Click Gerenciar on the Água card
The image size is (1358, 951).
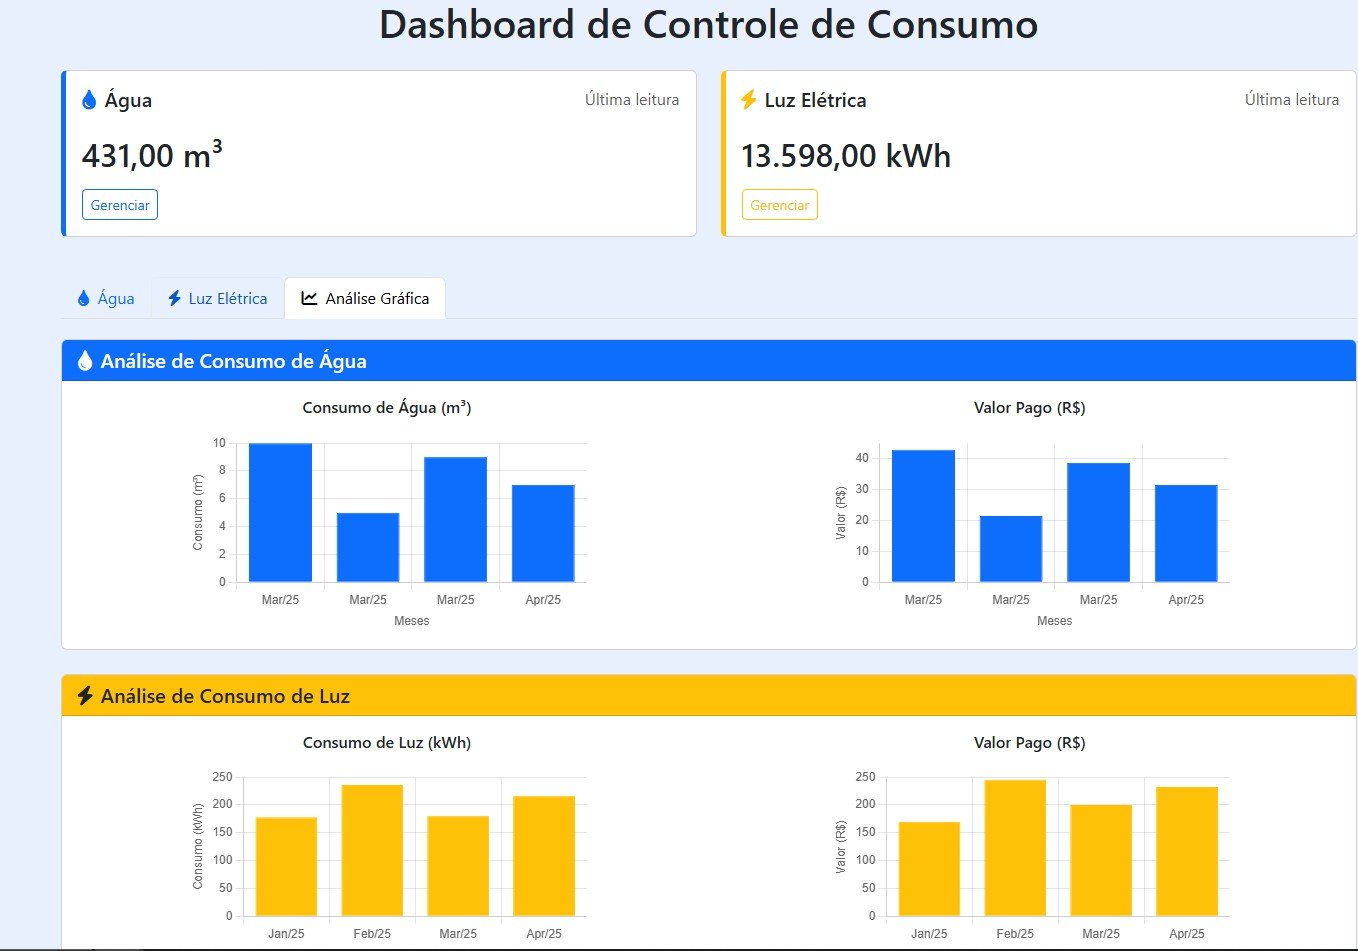[119, 204]
